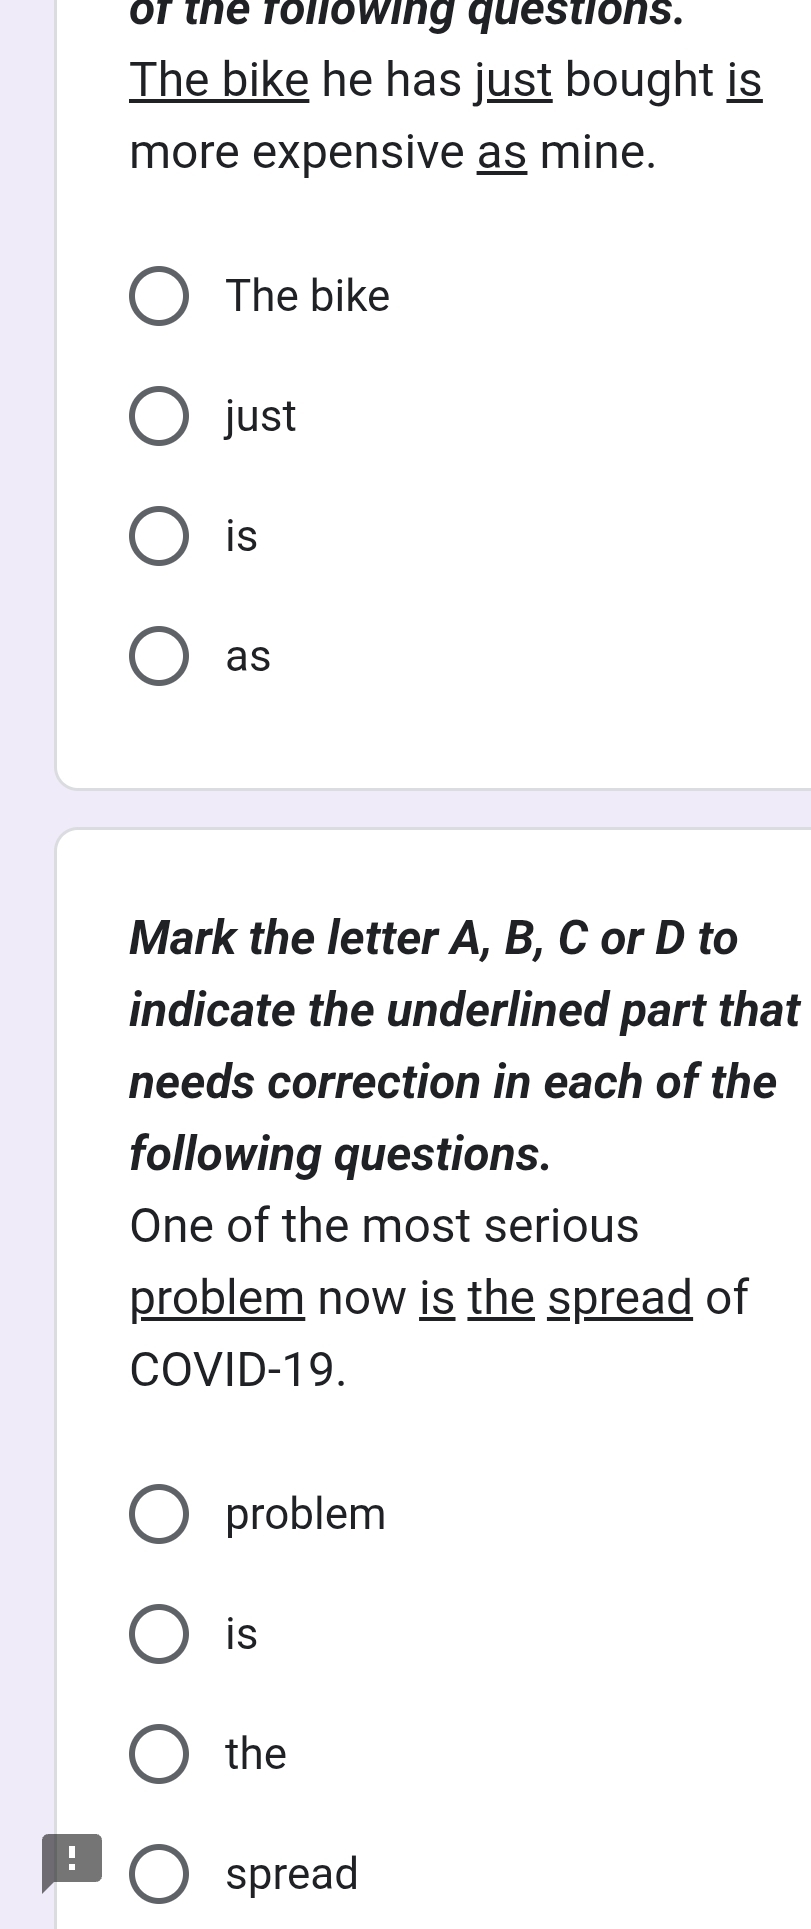811x1929 pixels.
Task: Mark the "spread" answer radio circle
Action: click(158, 1874)
